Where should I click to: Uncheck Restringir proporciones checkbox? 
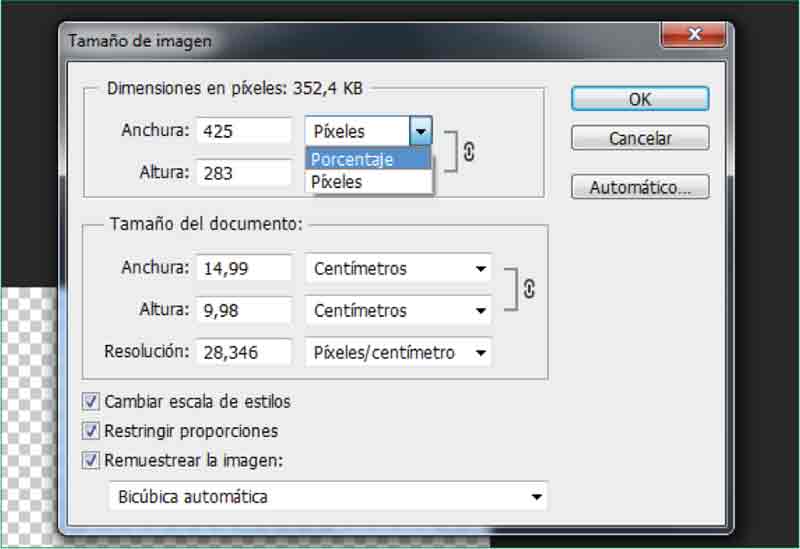pyautogui.click(x=91, y=431)
